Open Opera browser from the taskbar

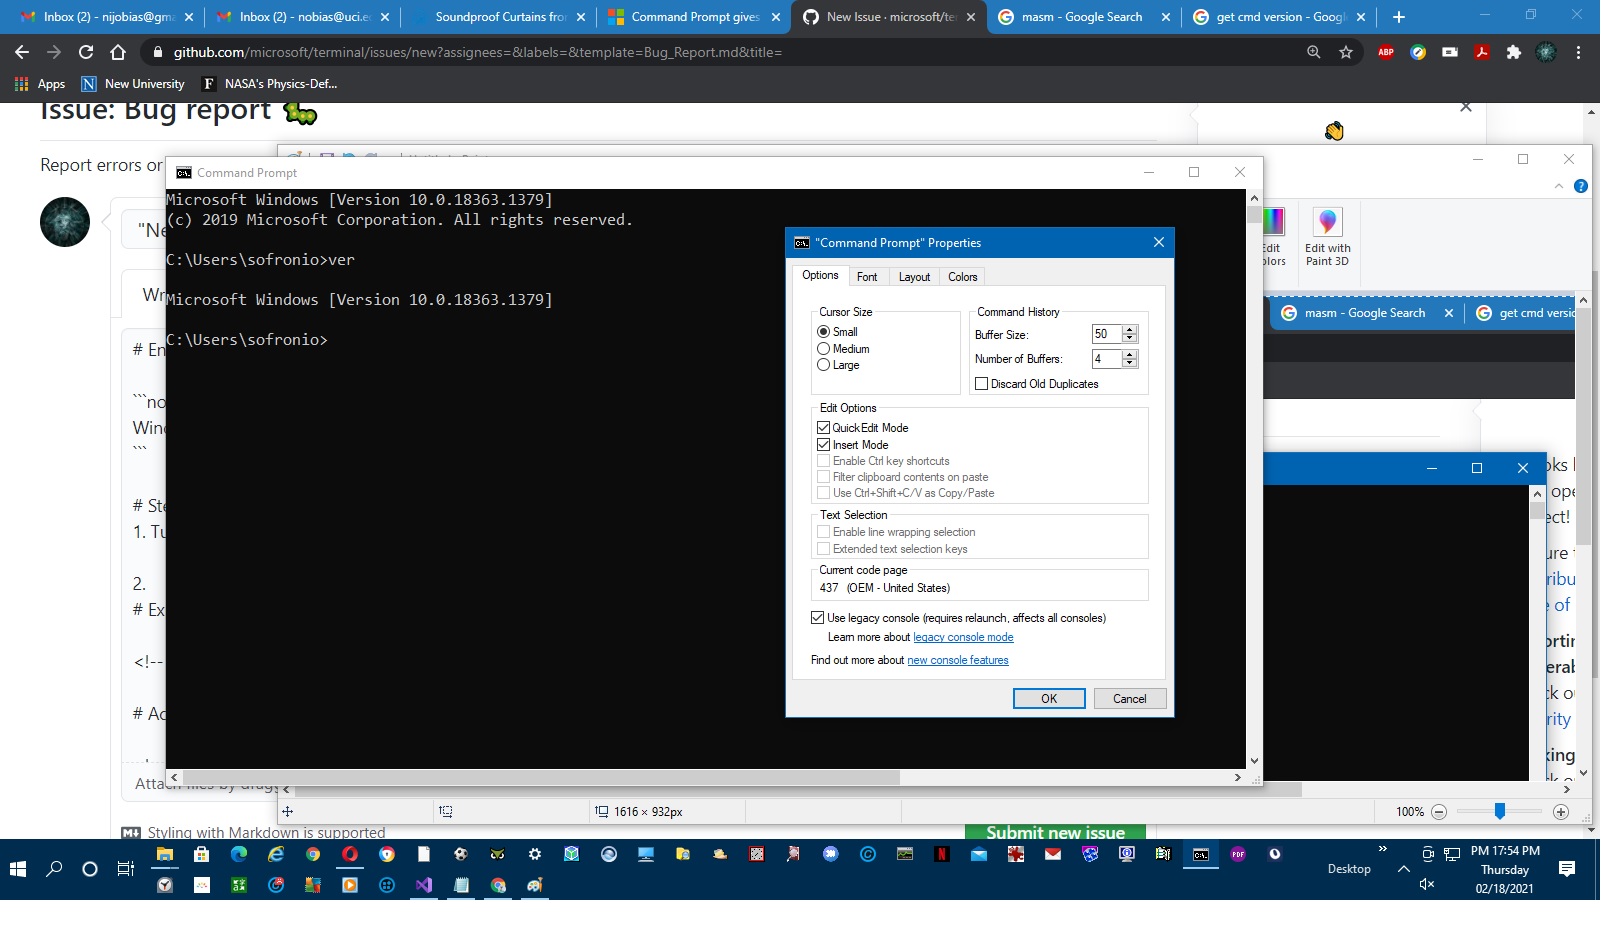348,854
